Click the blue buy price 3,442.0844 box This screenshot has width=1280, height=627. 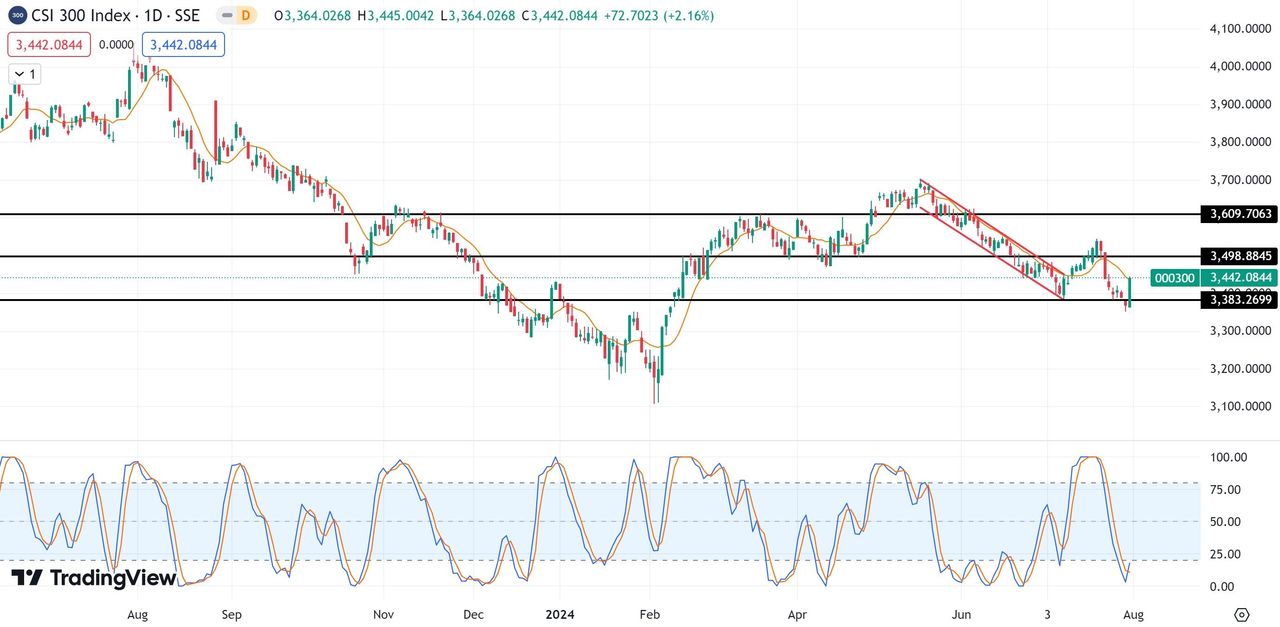click(183, 44)
